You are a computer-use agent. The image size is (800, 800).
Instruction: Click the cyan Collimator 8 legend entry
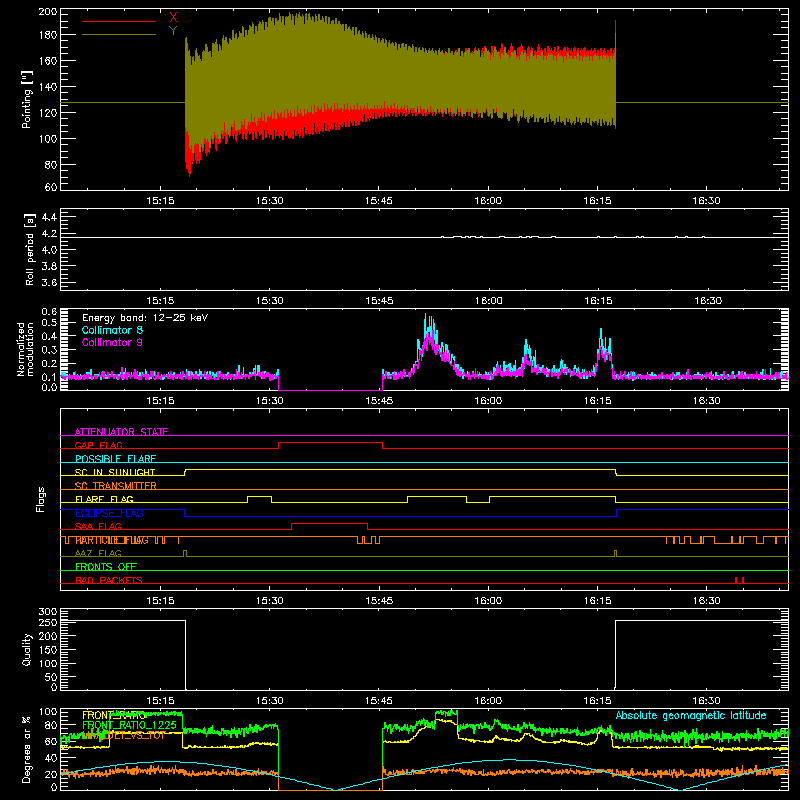click(112, 330)
